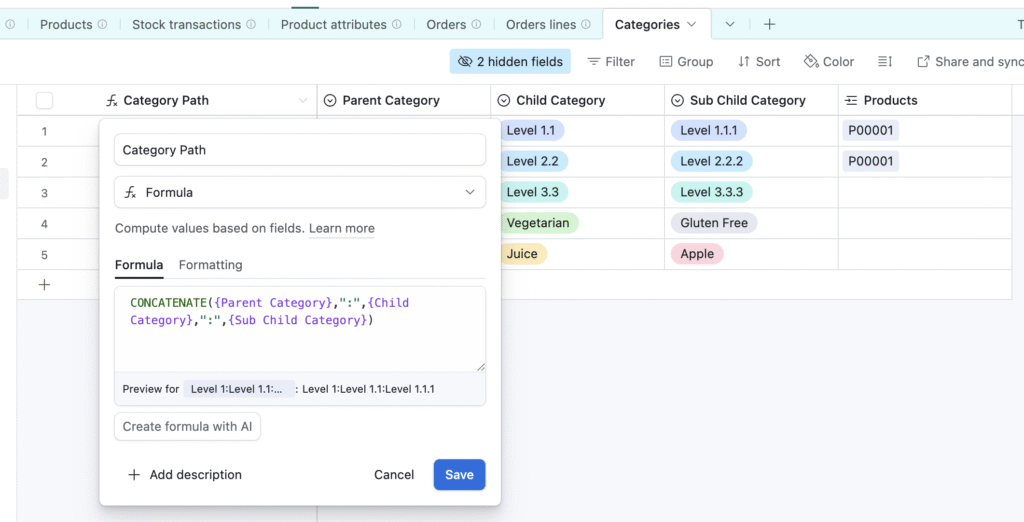Click the plus icon to add a new row
Image resolution: width=1024 pixels, height=522 pixels.
coord(44,285)
